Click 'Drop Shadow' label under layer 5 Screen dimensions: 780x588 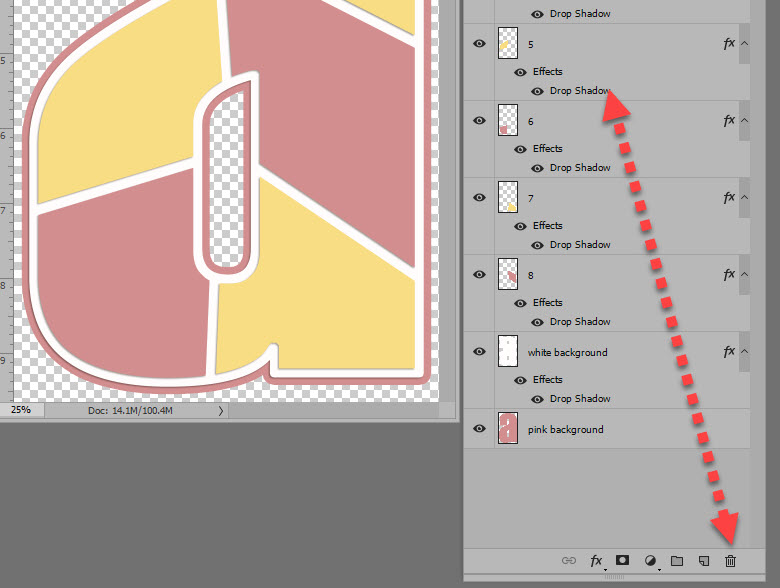580,91
